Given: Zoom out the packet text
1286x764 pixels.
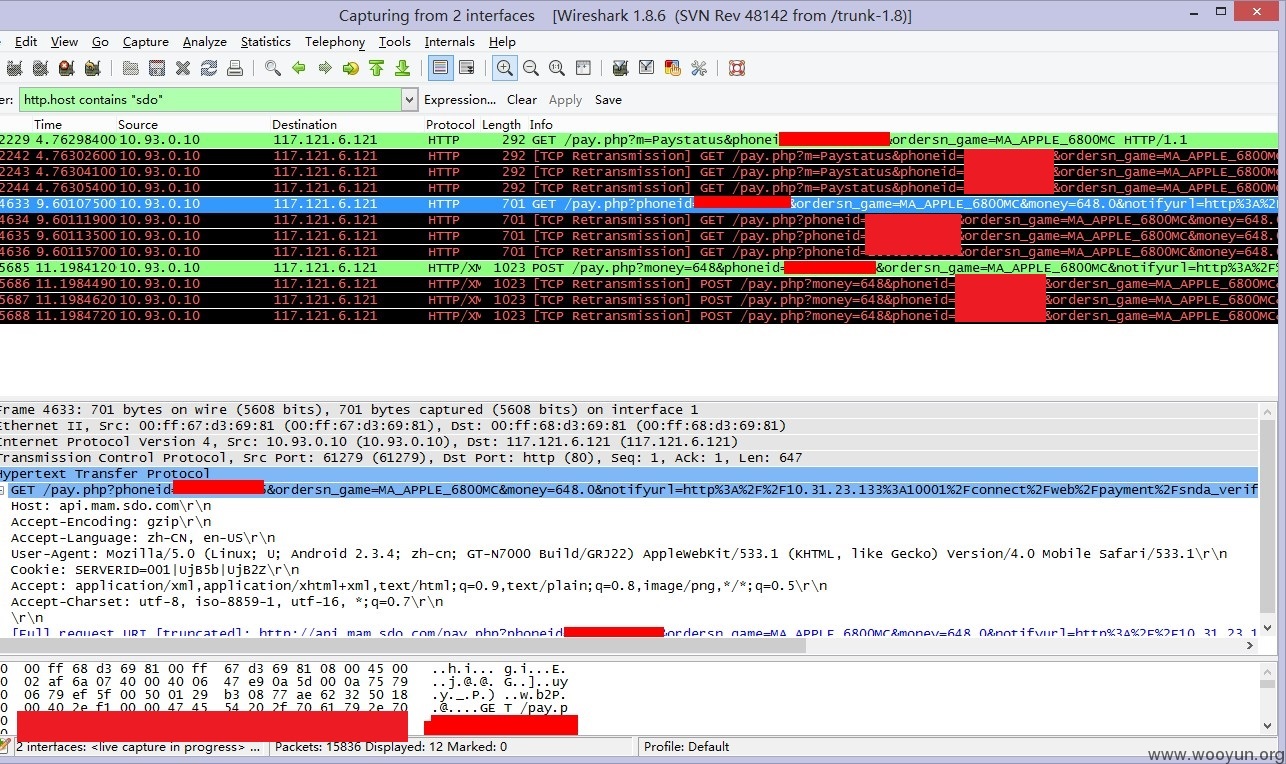Looking at the screenshot, I should (531, 68).
